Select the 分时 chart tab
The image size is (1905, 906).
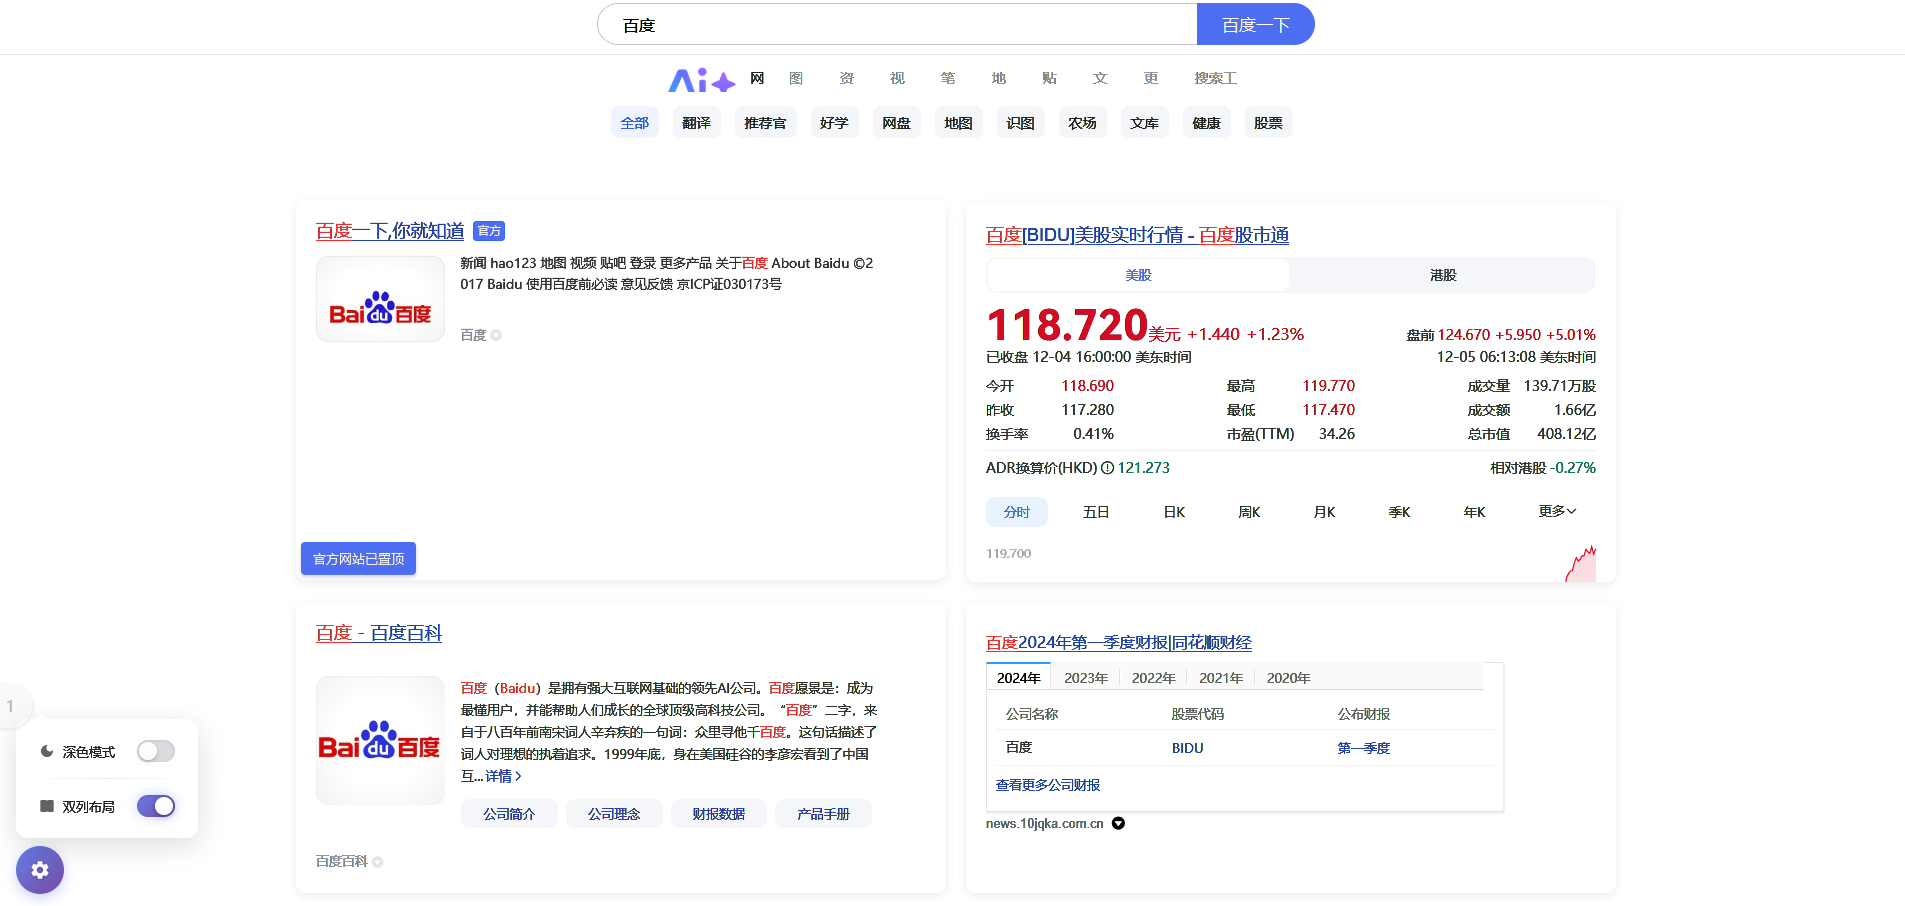[x=1017, y=512]
